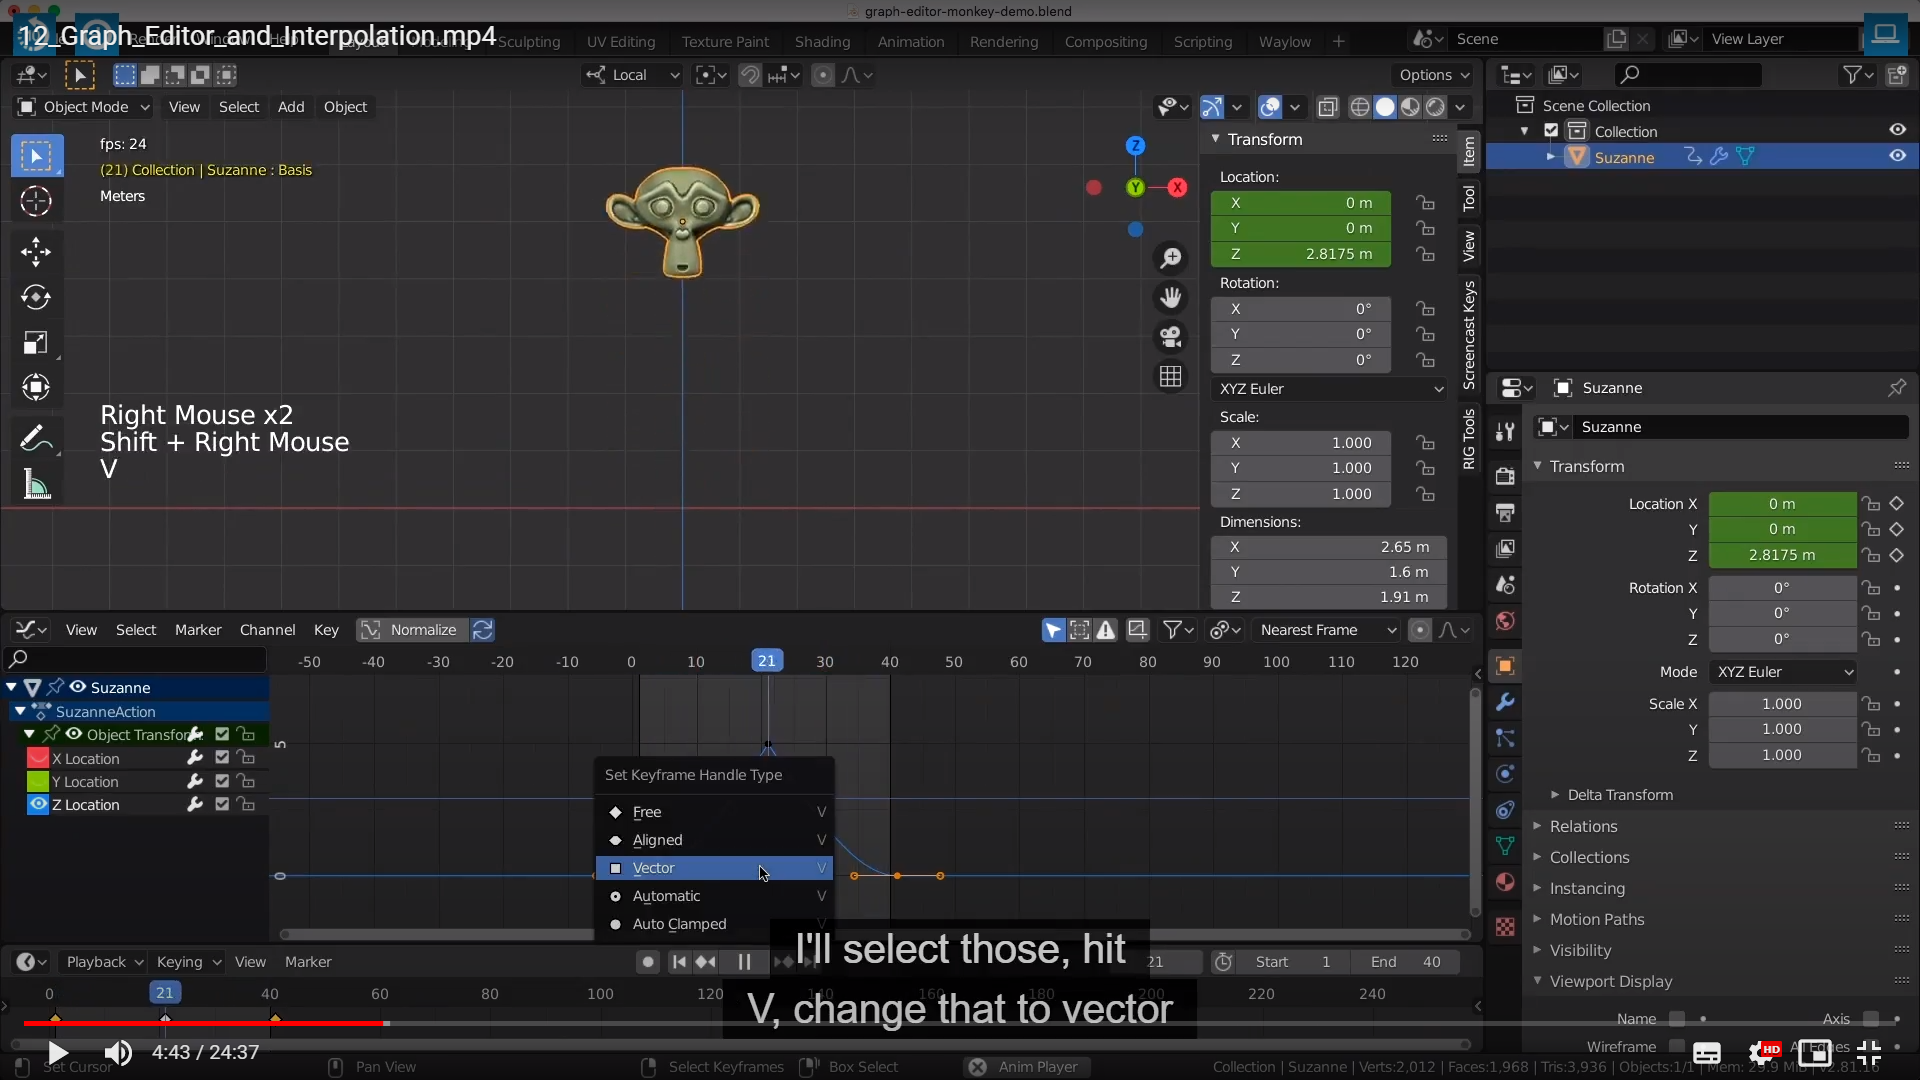
Task: Click the End frame field
Action: click(1404, 962)
